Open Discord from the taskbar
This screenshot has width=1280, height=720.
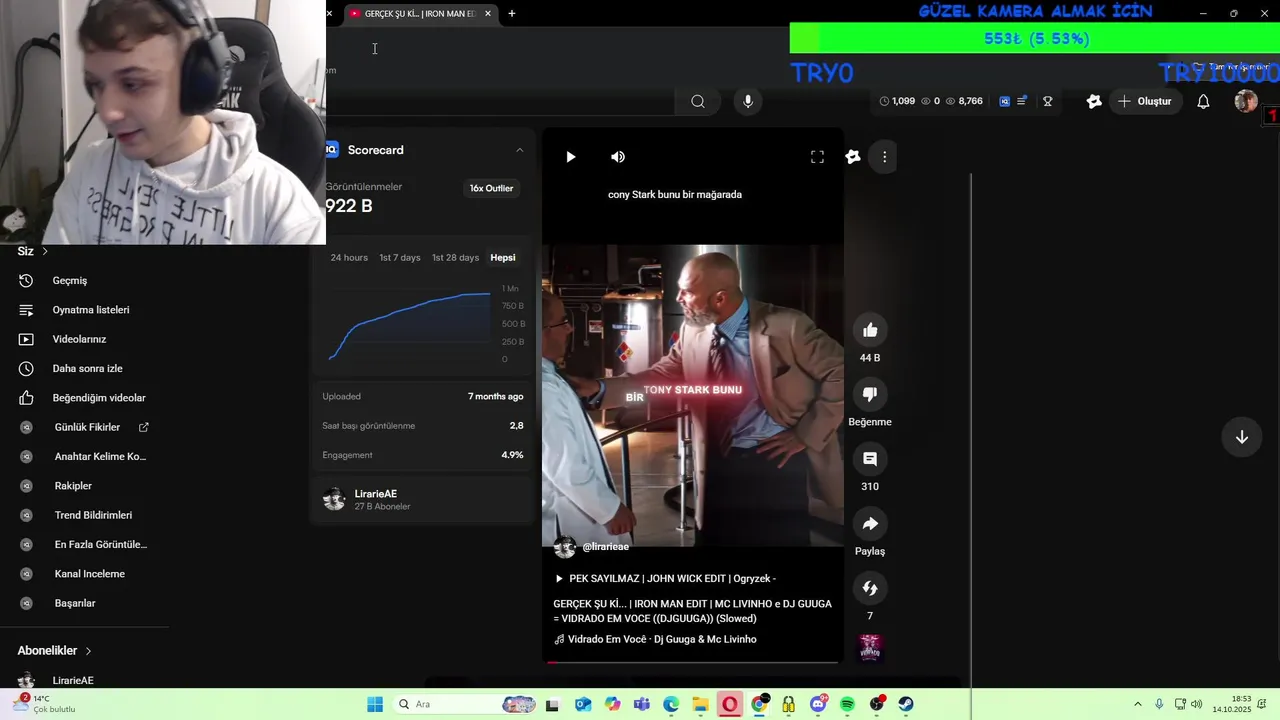818,704
